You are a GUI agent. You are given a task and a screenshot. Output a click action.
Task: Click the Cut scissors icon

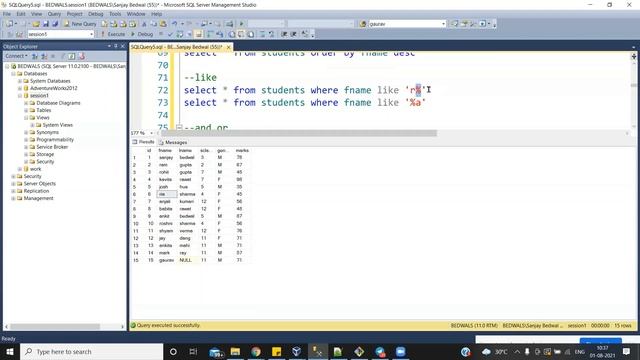tap(144, 24)
